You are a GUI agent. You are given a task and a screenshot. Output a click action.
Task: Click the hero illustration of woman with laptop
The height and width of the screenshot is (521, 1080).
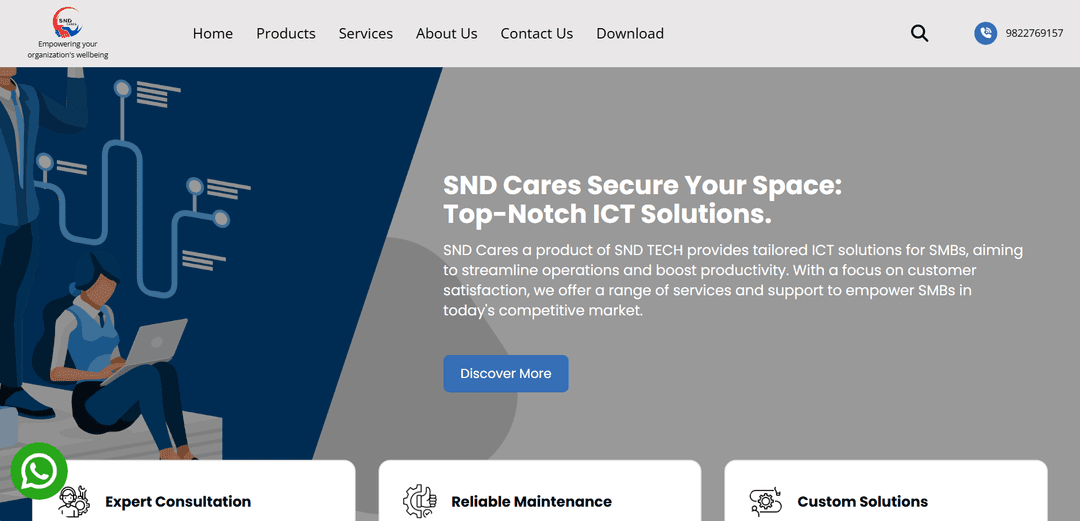tap(121, 356)
